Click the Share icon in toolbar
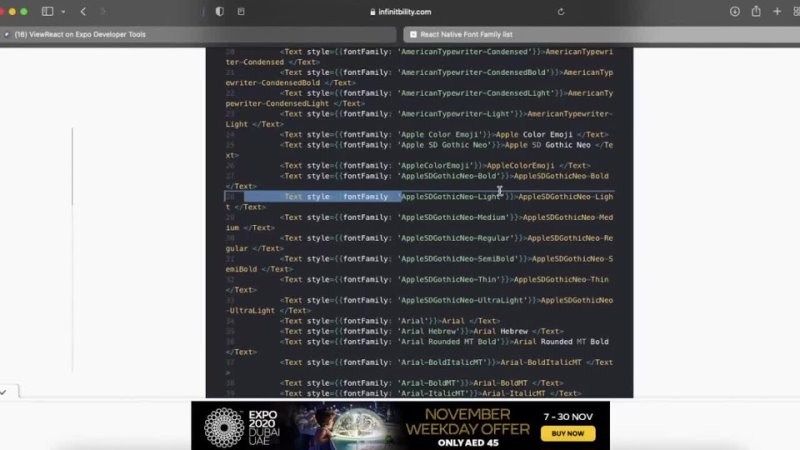 756,11
